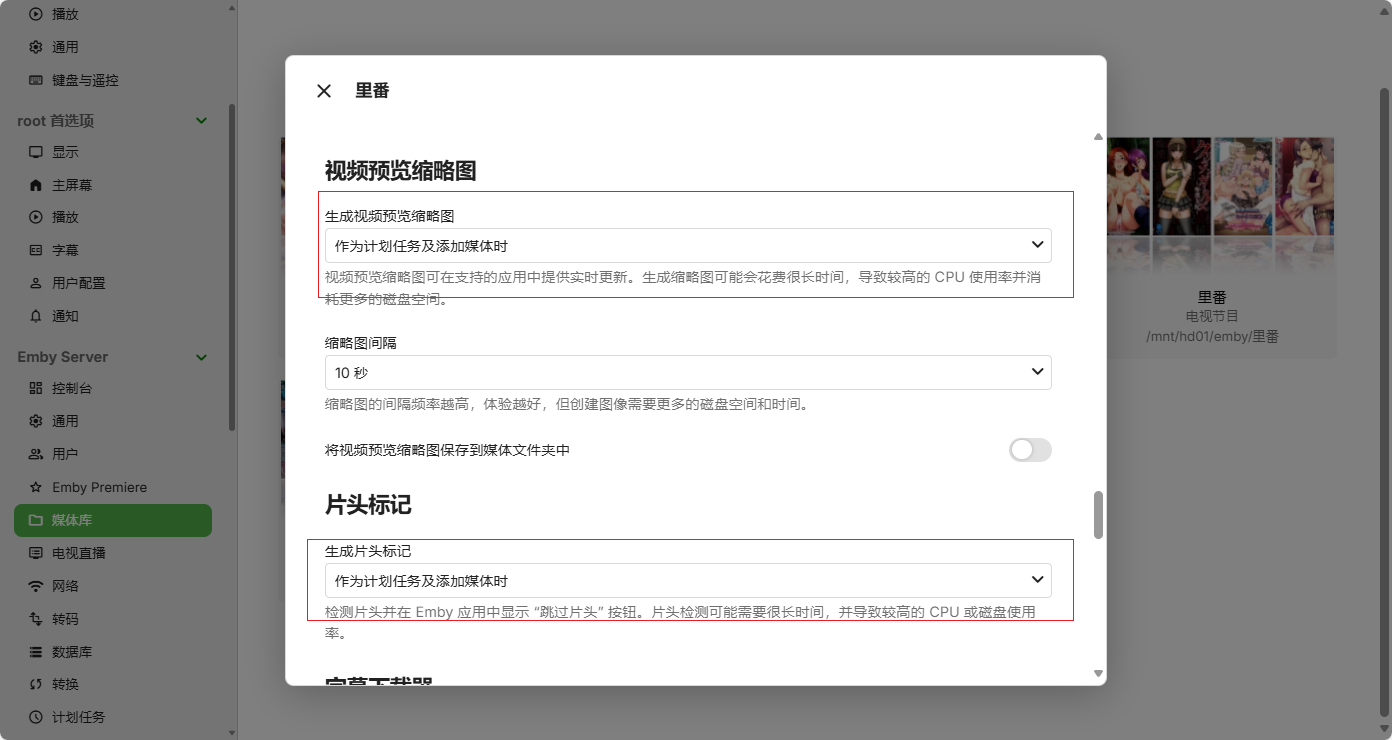Click the 片头标记 section heading

(x=368, y=505)
